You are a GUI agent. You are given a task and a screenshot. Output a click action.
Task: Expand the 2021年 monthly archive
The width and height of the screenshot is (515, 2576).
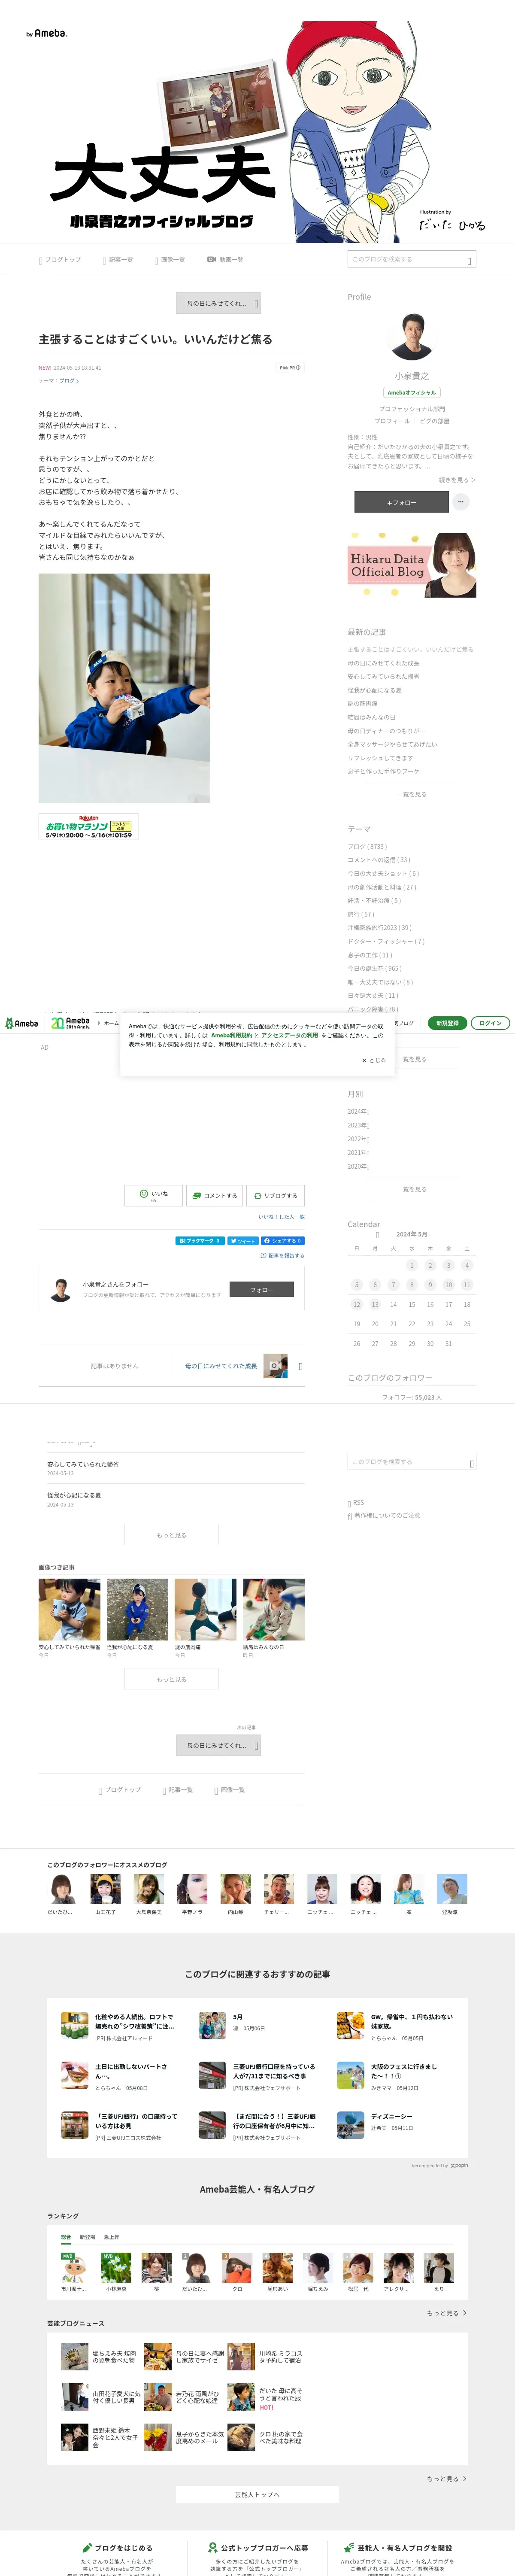click(x=358, y=1153)
